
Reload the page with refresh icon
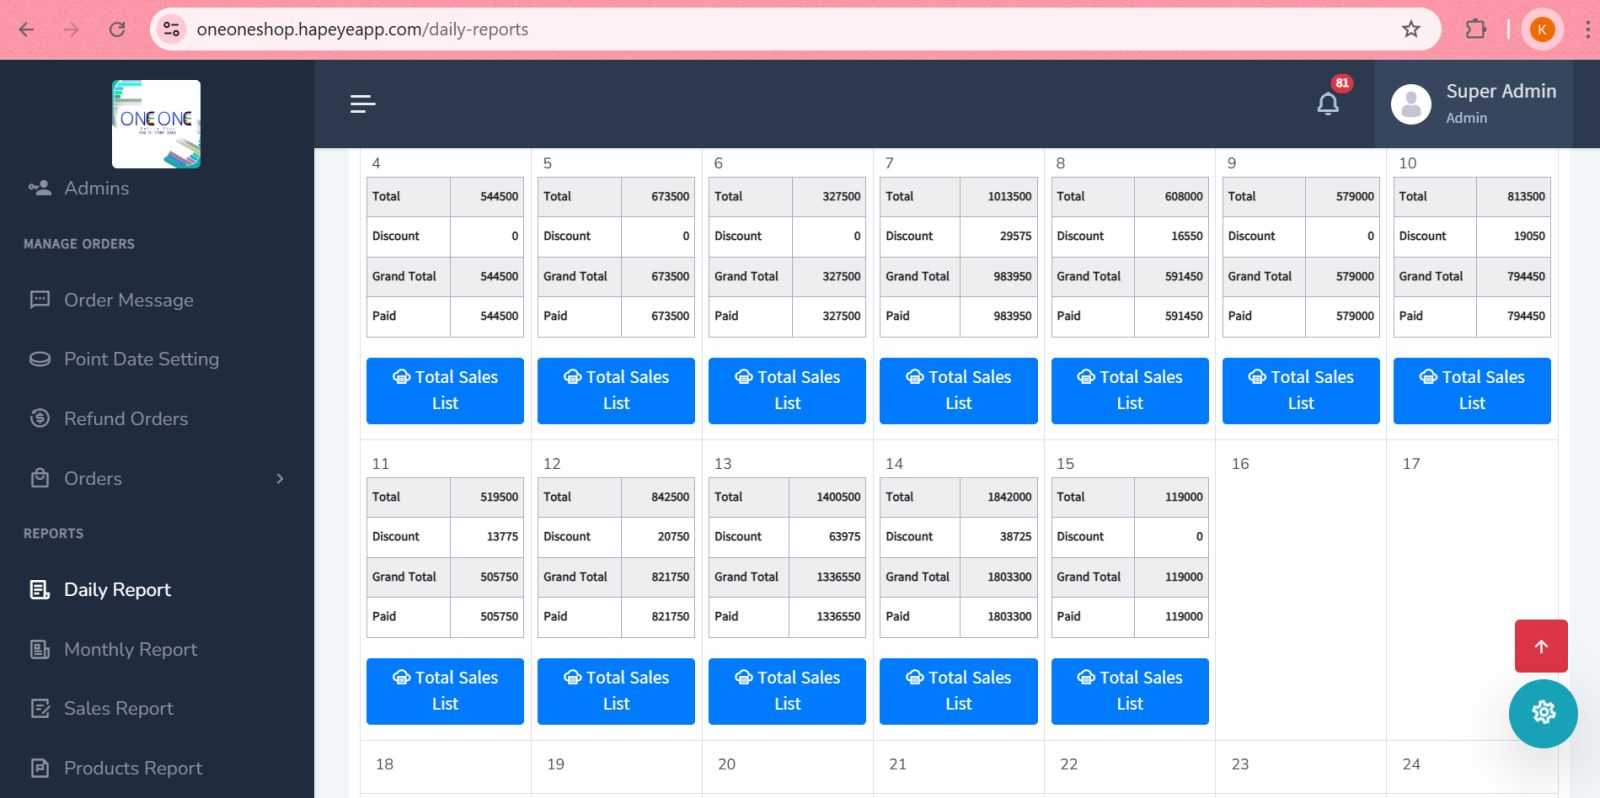(117, 29)
